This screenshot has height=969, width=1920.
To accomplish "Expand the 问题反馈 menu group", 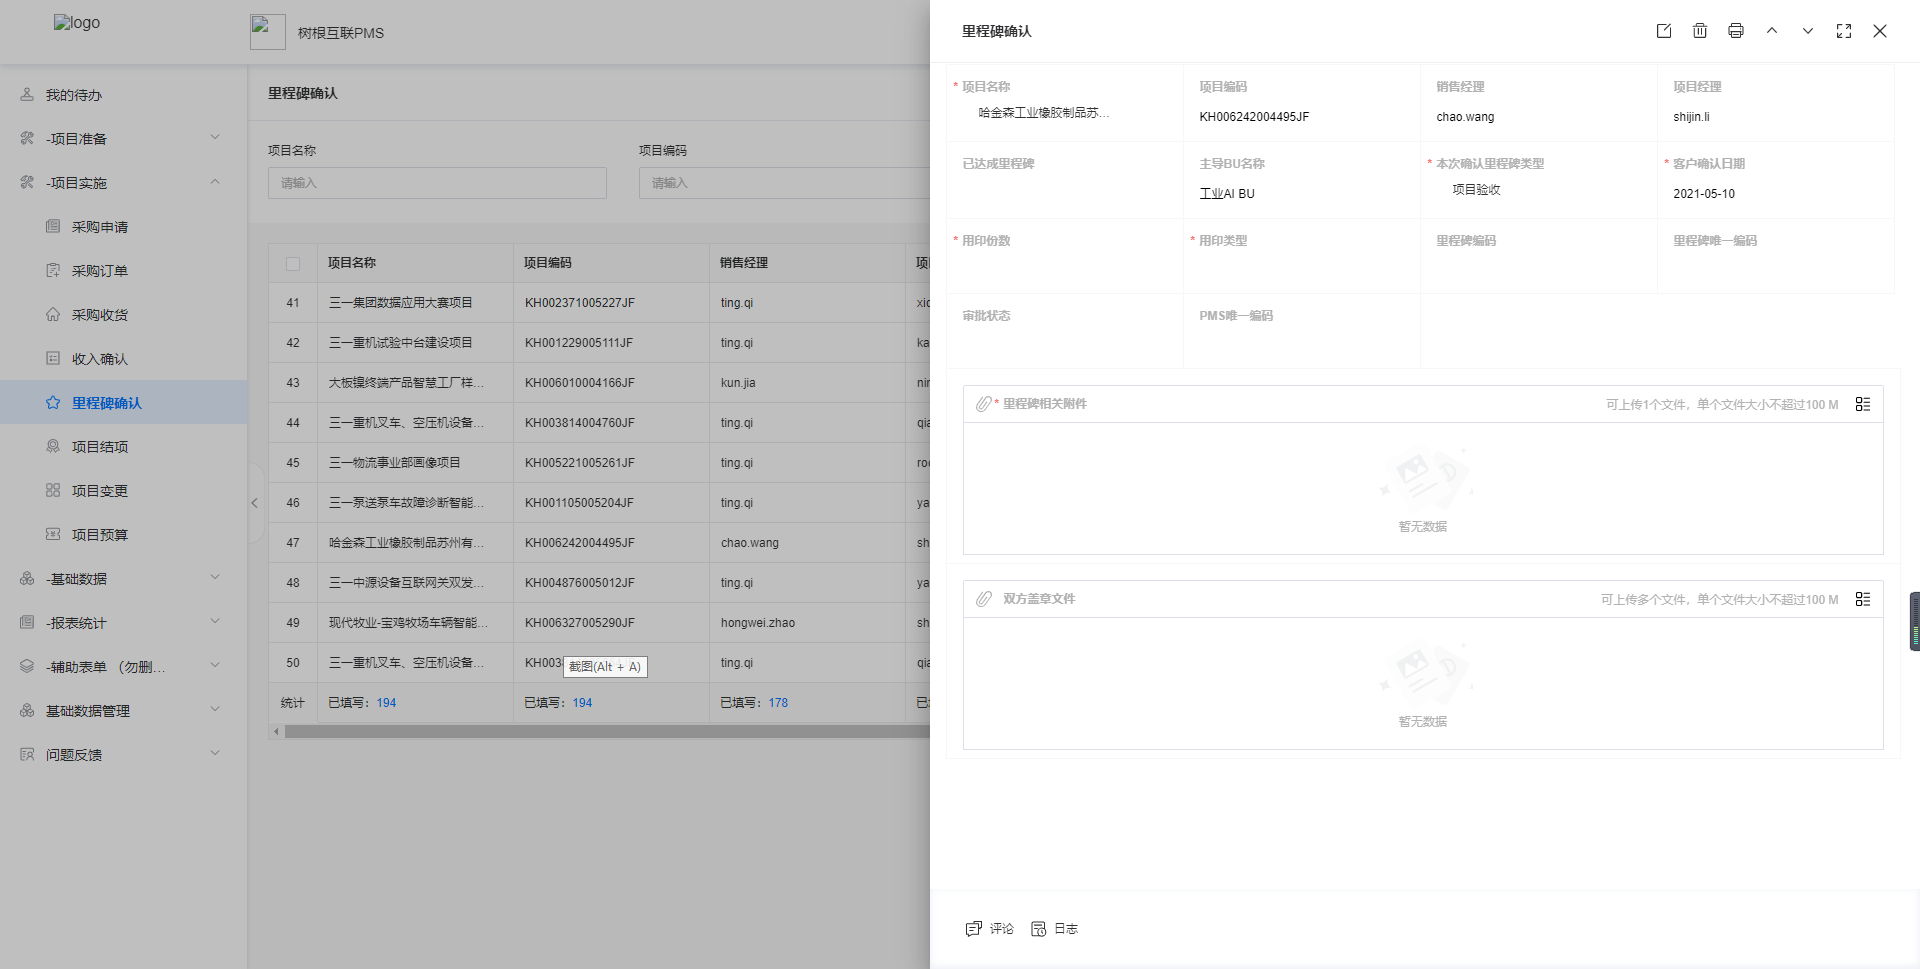I will tap(123, 755).
